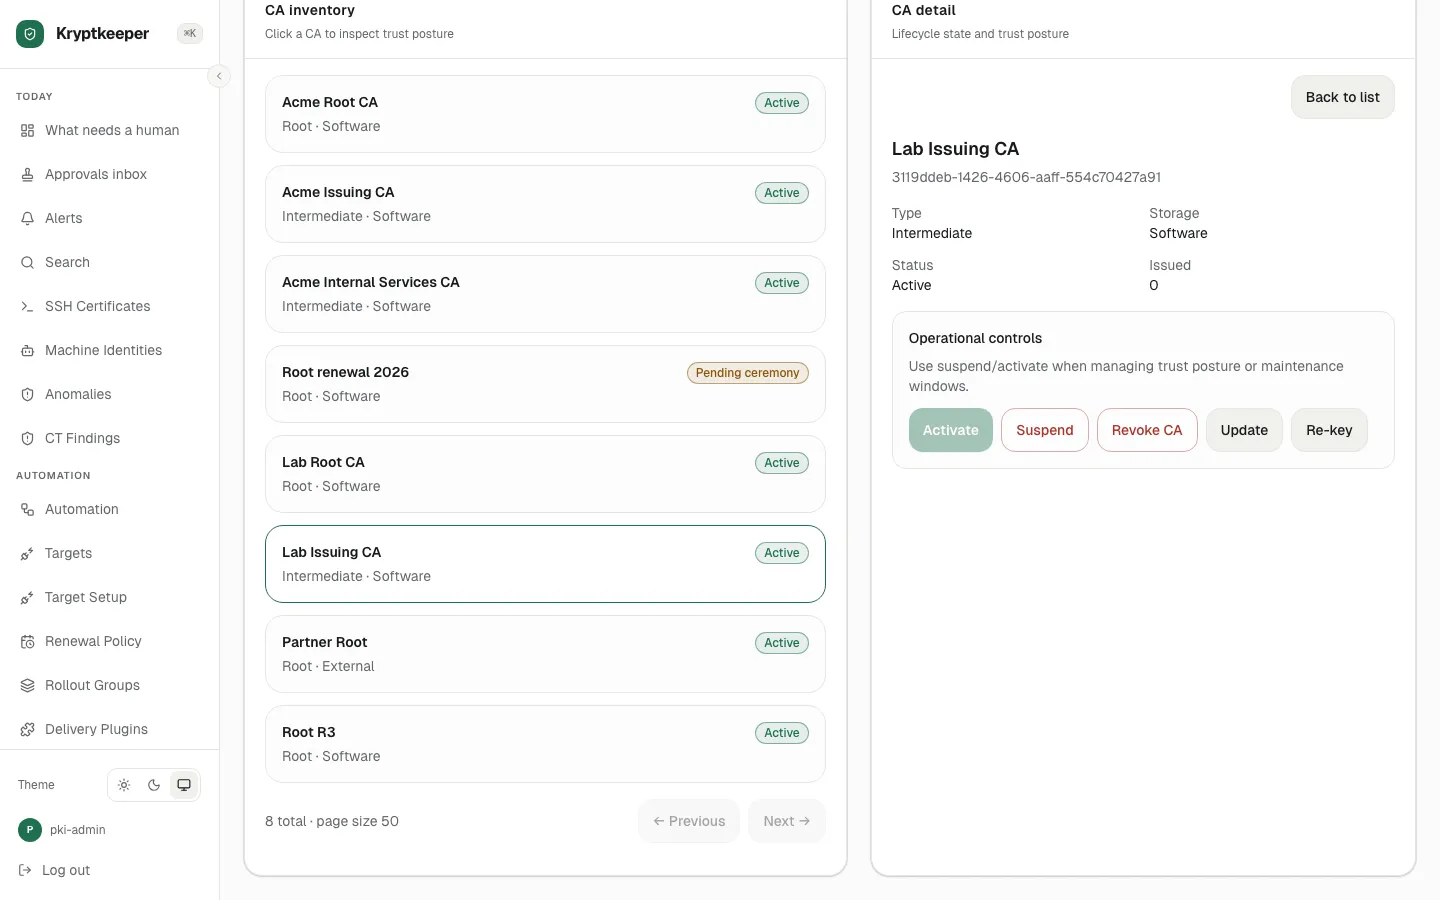Image resolution: width=1440 pixels, height=900 pixels.
Task: Click the Rollout Groups layers icon
Action: [x=27, y=686]
